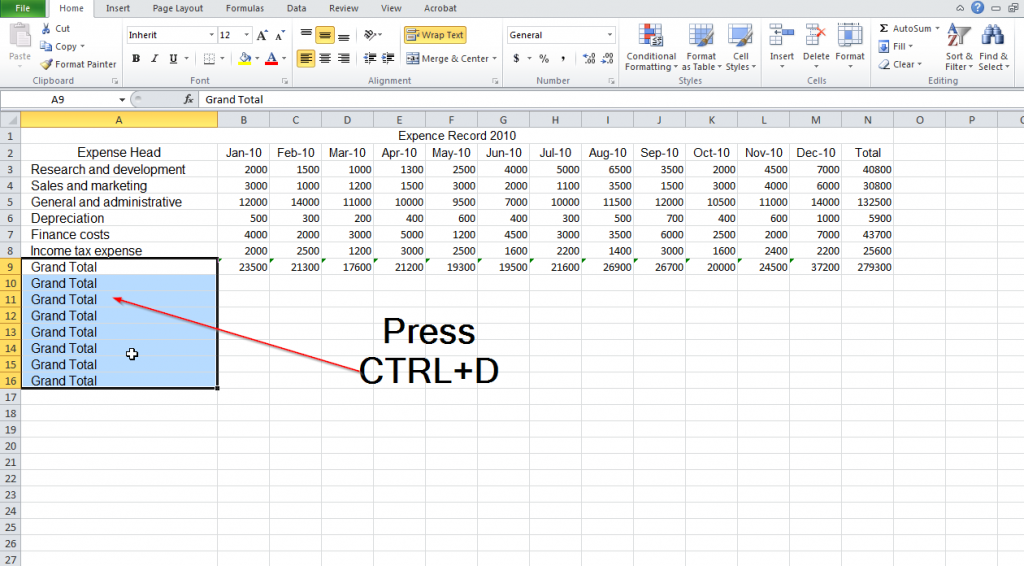This screenshot has height=566, width=1024.
Task: Open Find & Select binoculars
Action: [x=993, y=48]
